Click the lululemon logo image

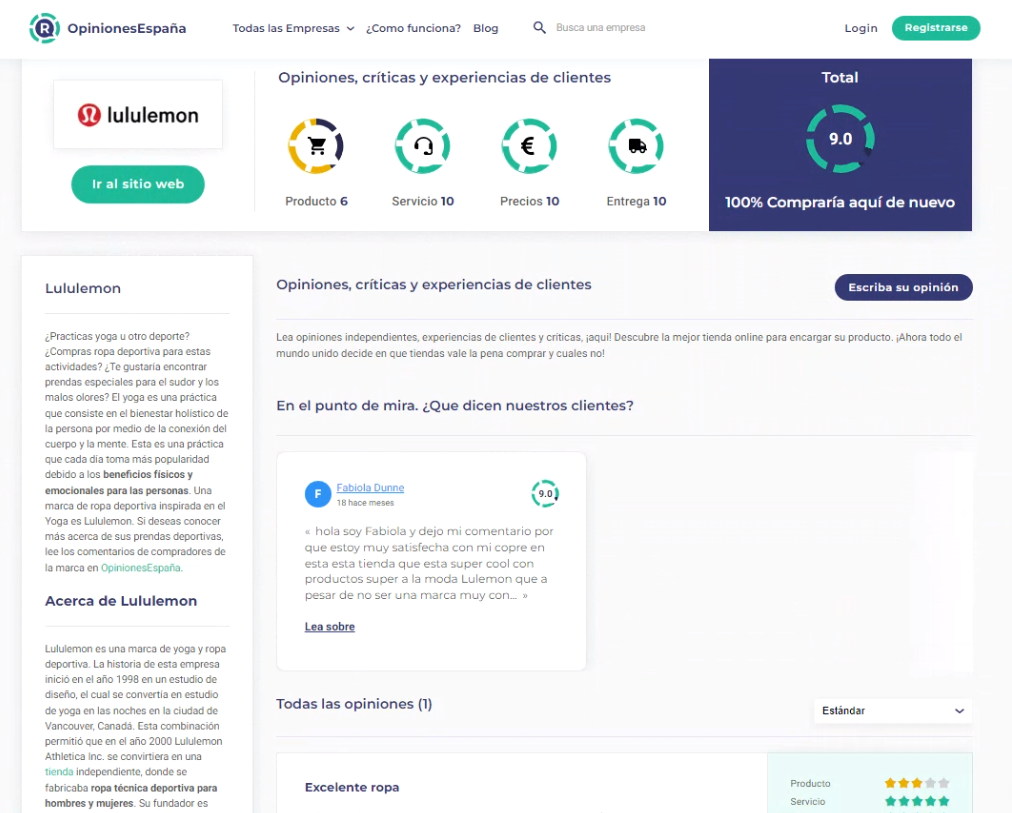tap(138, 115)
